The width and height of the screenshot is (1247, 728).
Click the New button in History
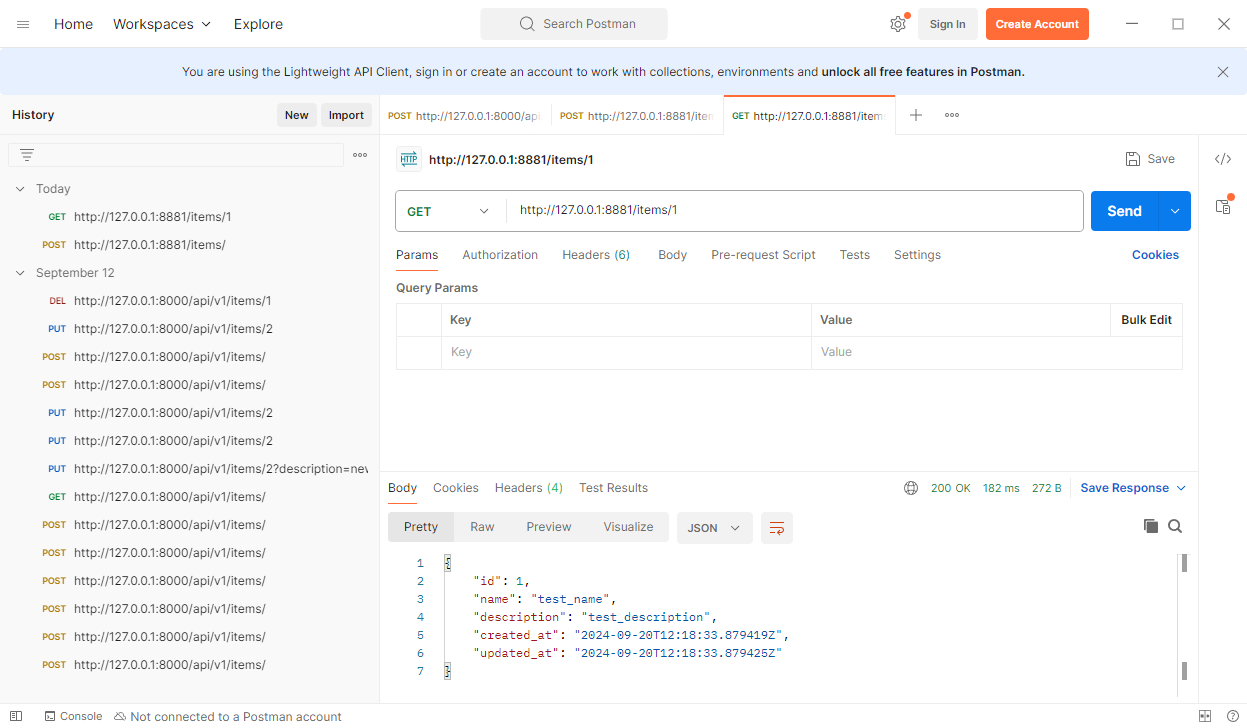click(x=296, y=115)
